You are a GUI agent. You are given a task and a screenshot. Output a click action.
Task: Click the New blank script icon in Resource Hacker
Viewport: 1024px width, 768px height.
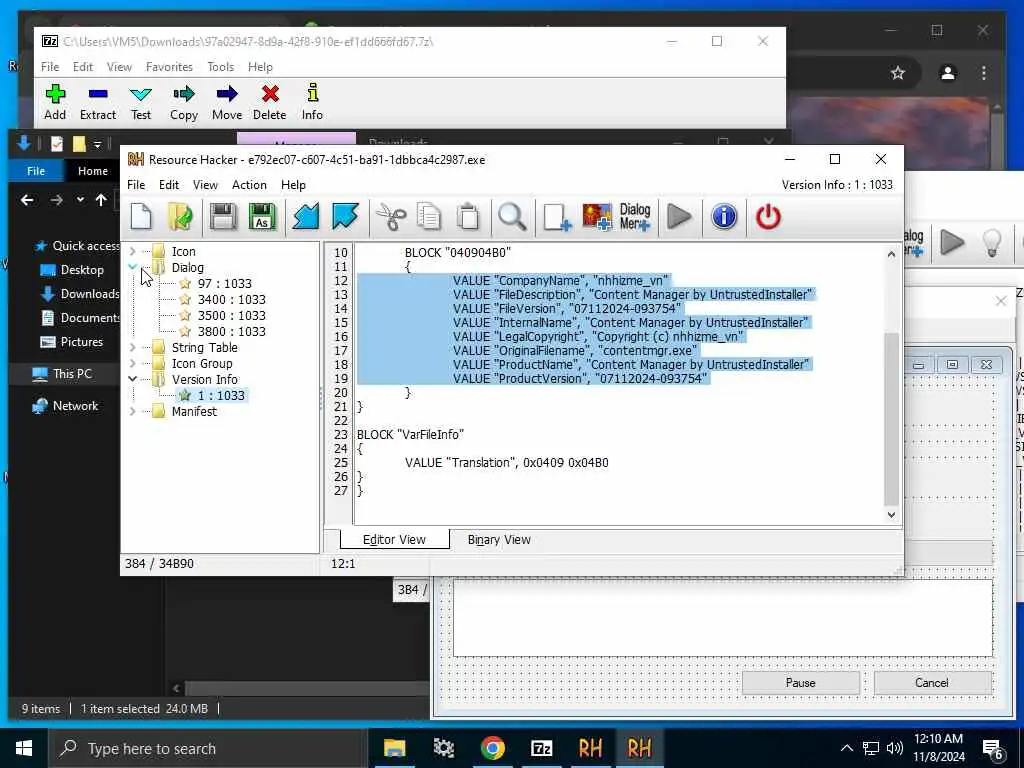tap(141, 217)
